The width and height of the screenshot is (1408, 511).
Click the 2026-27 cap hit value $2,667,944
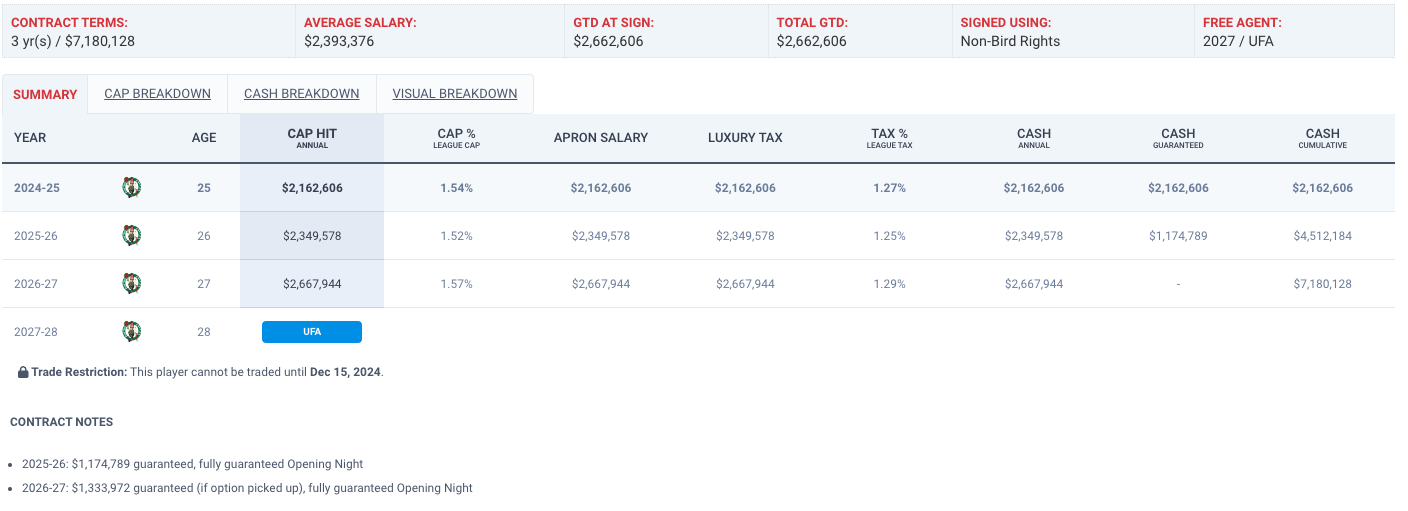(x=312, y=284)
